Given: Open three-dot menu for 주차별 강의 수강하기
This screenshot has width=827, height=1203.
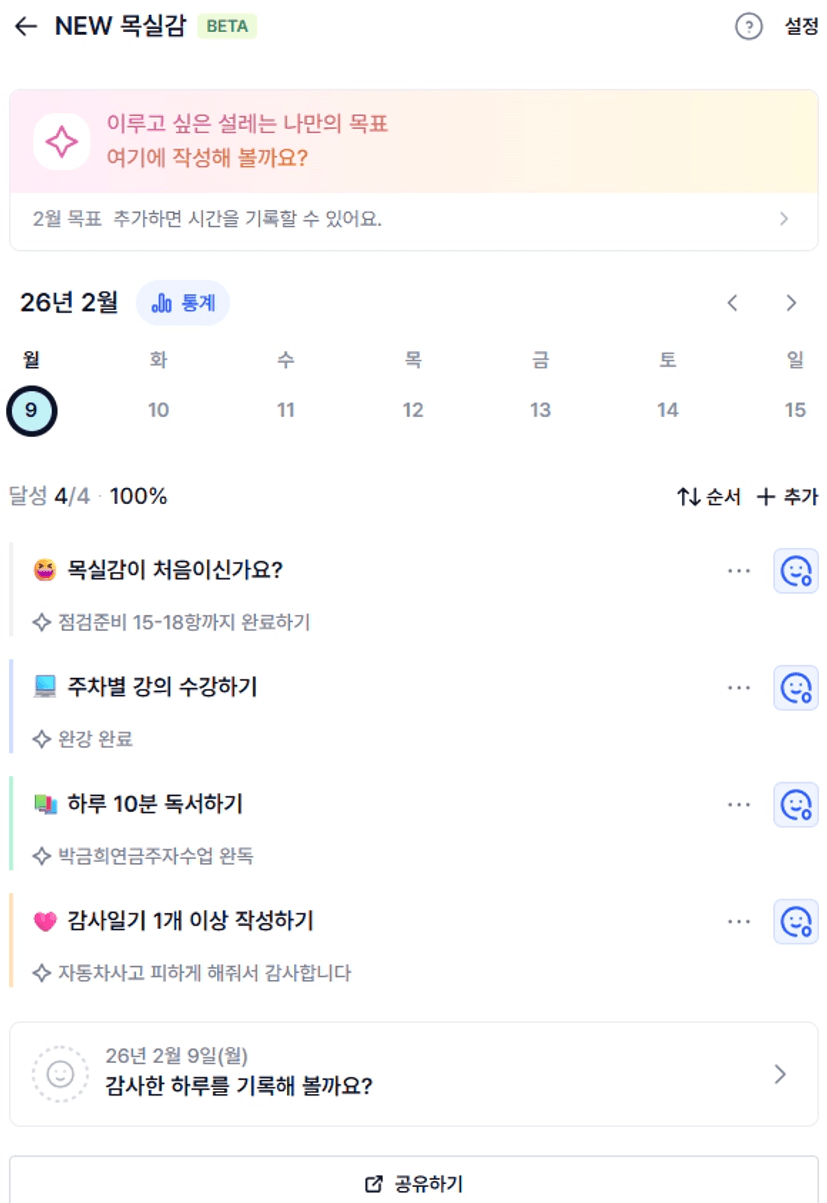Looking at the screenshot, I should (739, 688).
